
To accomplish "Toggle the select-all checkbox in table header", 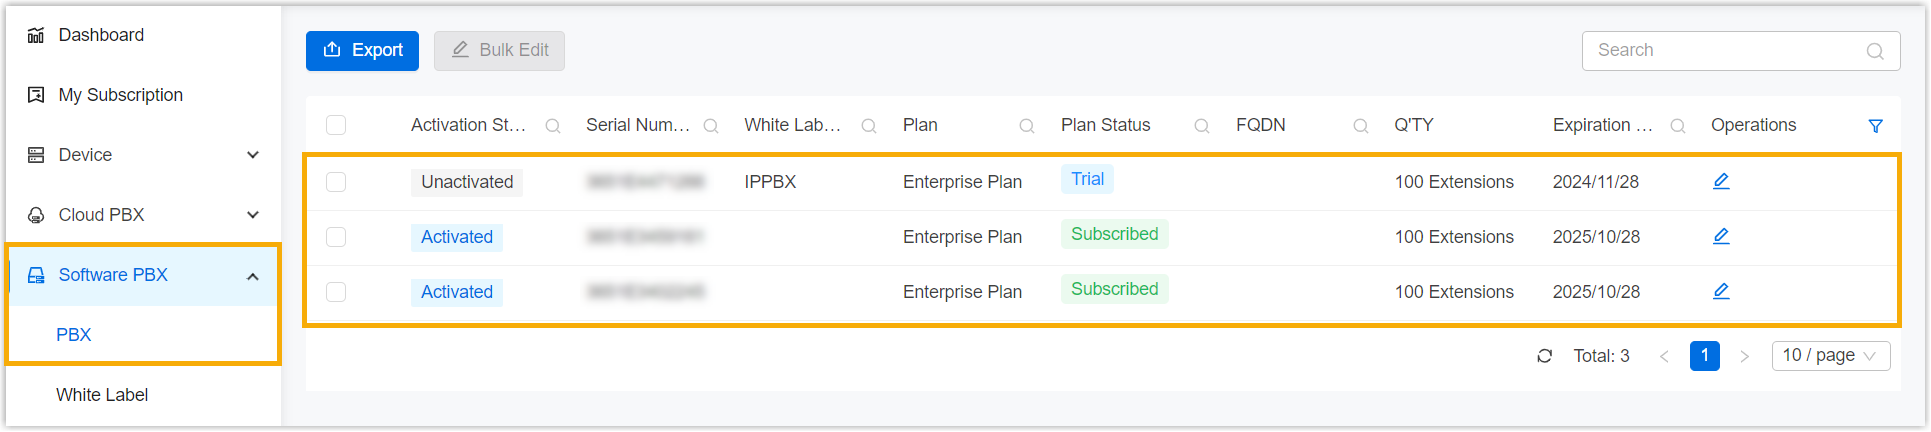I will [x=336, y=125].
